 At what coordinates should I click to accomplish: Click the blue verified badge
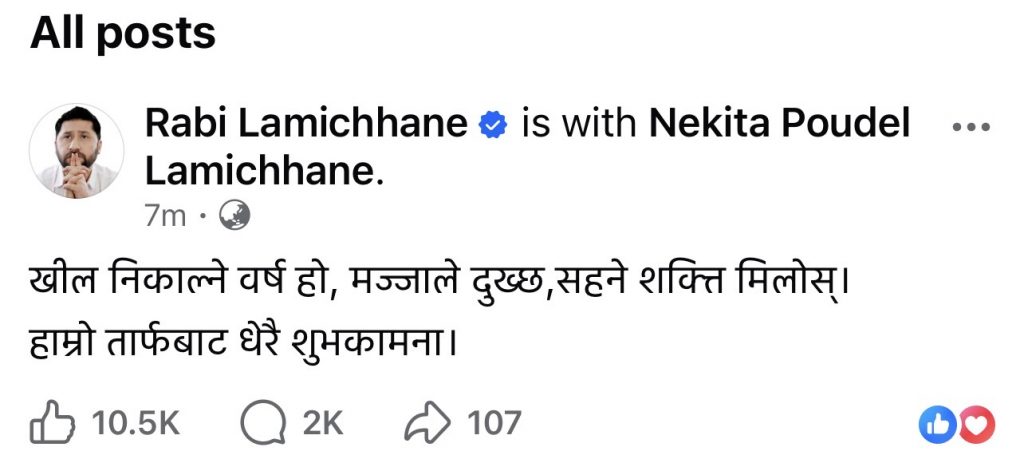[492, 126]
